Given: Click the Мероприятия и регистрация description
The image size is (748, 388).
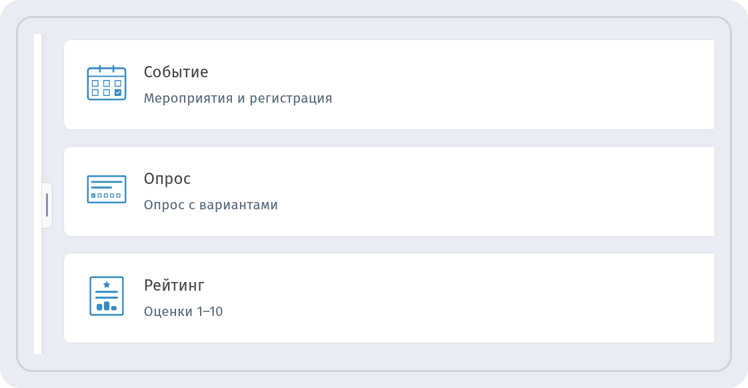Looking at the screenshot, I should [238, 98].
